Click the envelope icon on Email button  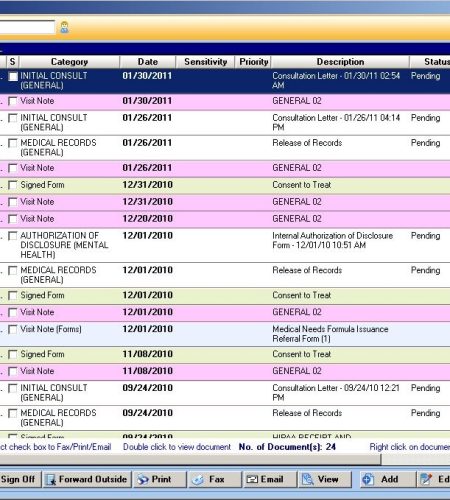[x=252, y=480]
